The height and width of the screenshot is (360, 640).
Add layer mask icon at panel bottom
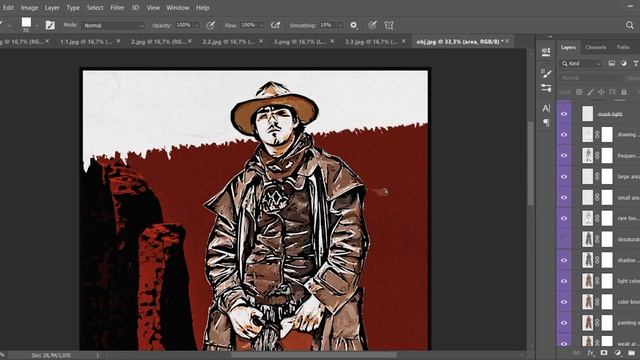tap(604, 353)
